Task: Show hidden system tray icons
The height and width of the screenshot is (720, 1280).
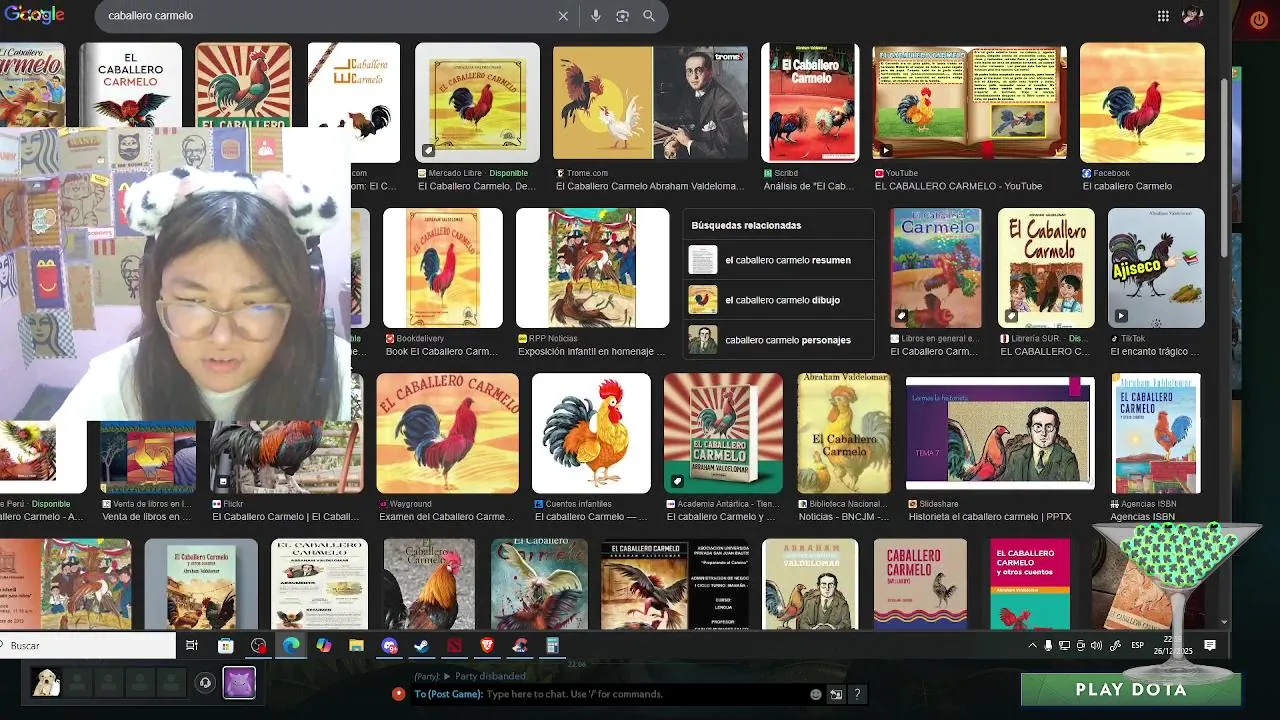Action: [1032, 646]
